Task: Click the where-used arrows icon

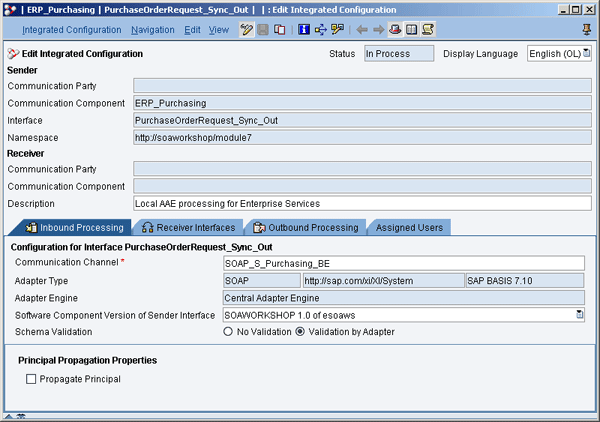Action: coord(321,30)
